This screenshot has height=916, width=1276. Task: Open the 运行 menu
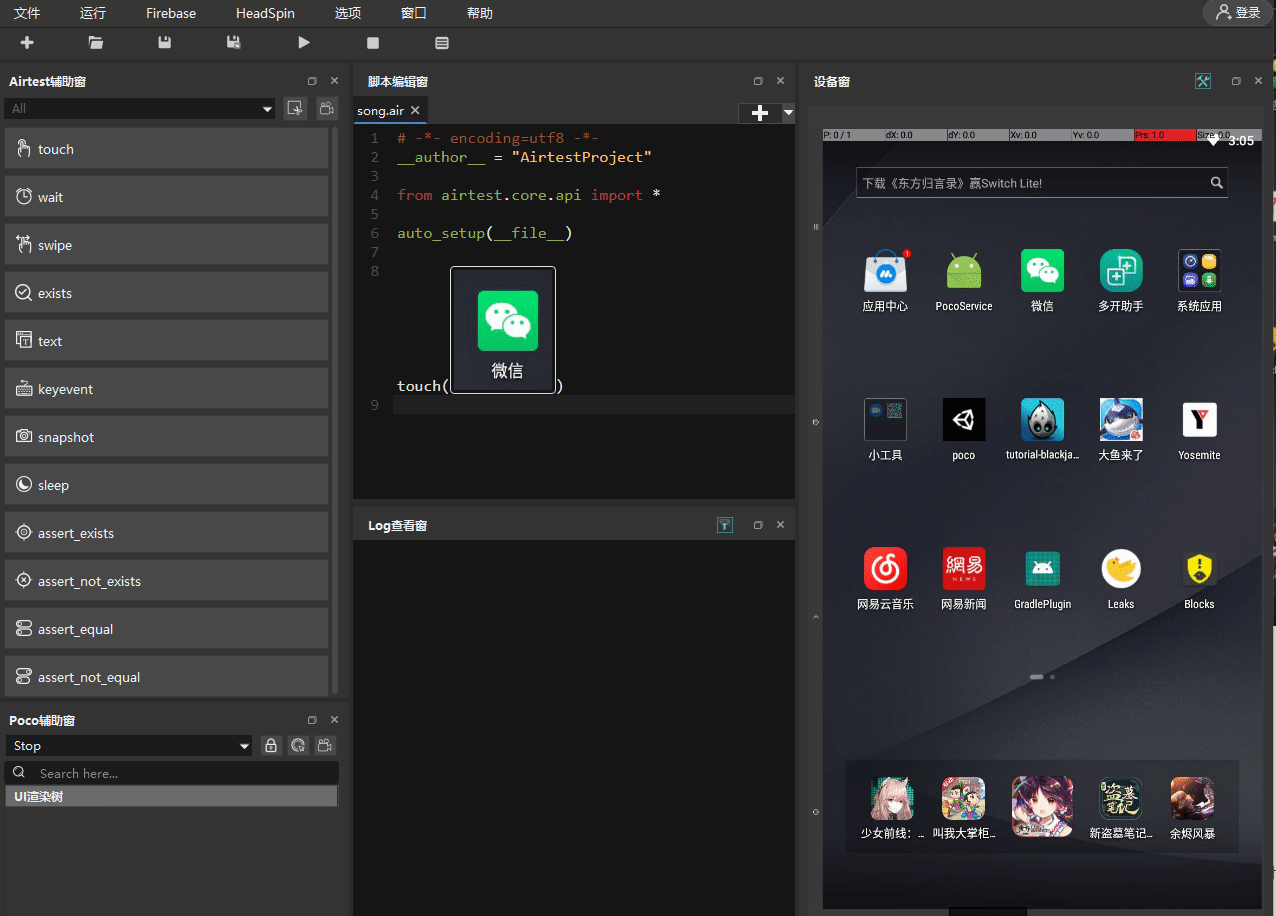[93, 13]
